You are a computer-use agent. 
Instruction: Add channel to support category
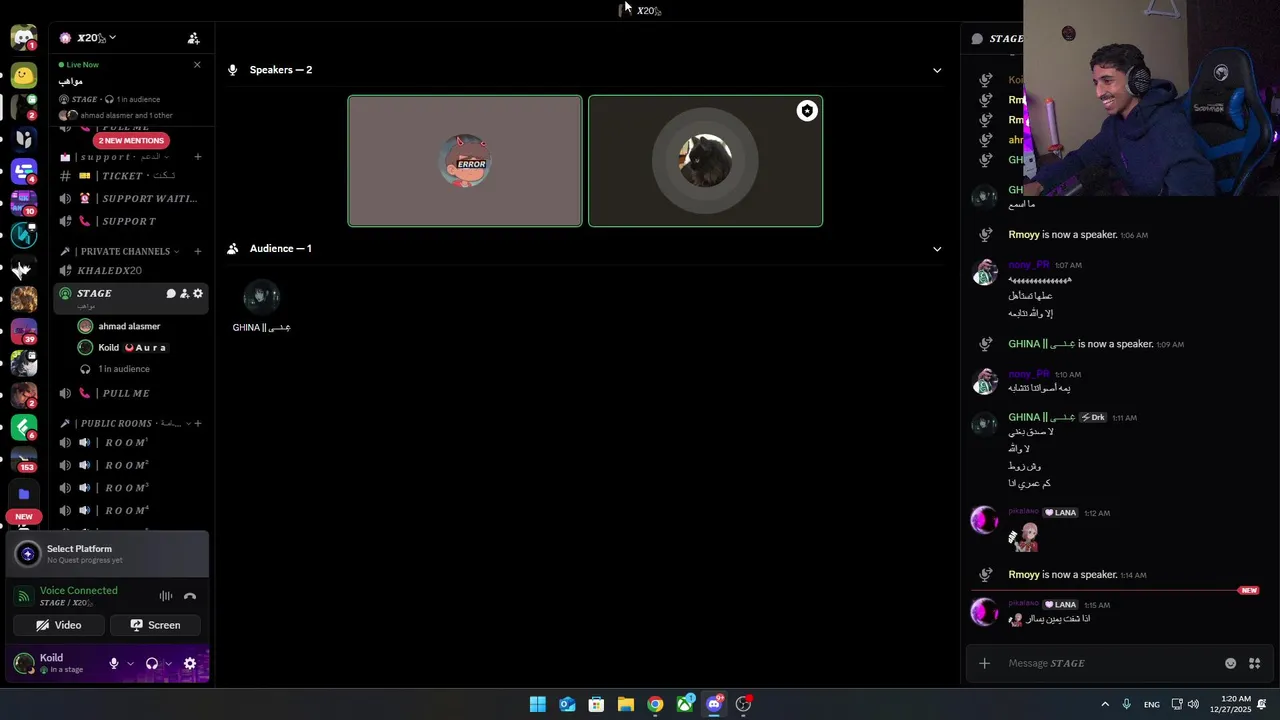198,157
